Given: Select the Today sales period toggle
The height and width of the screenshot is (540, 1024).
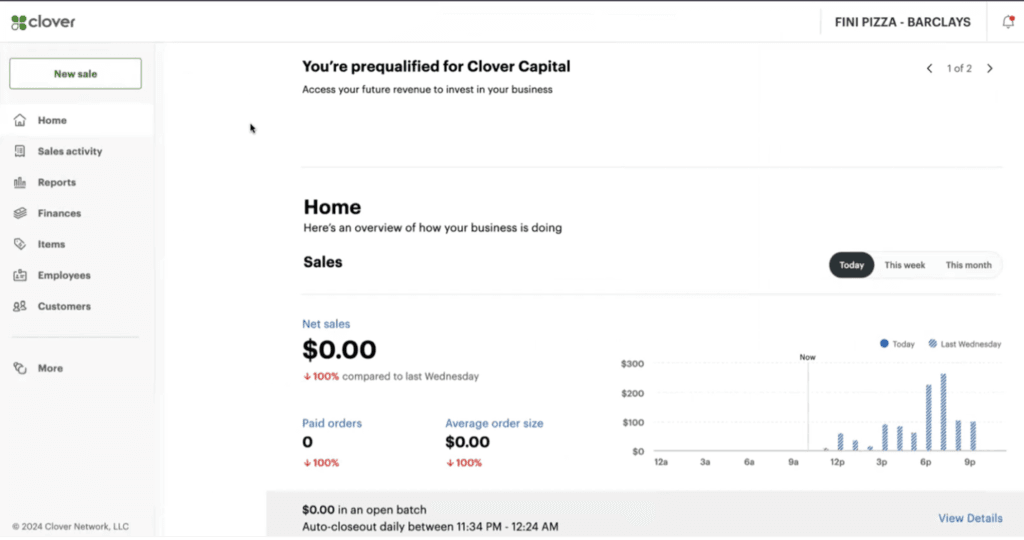Looking at the screenshot, I should click(851, 265).
